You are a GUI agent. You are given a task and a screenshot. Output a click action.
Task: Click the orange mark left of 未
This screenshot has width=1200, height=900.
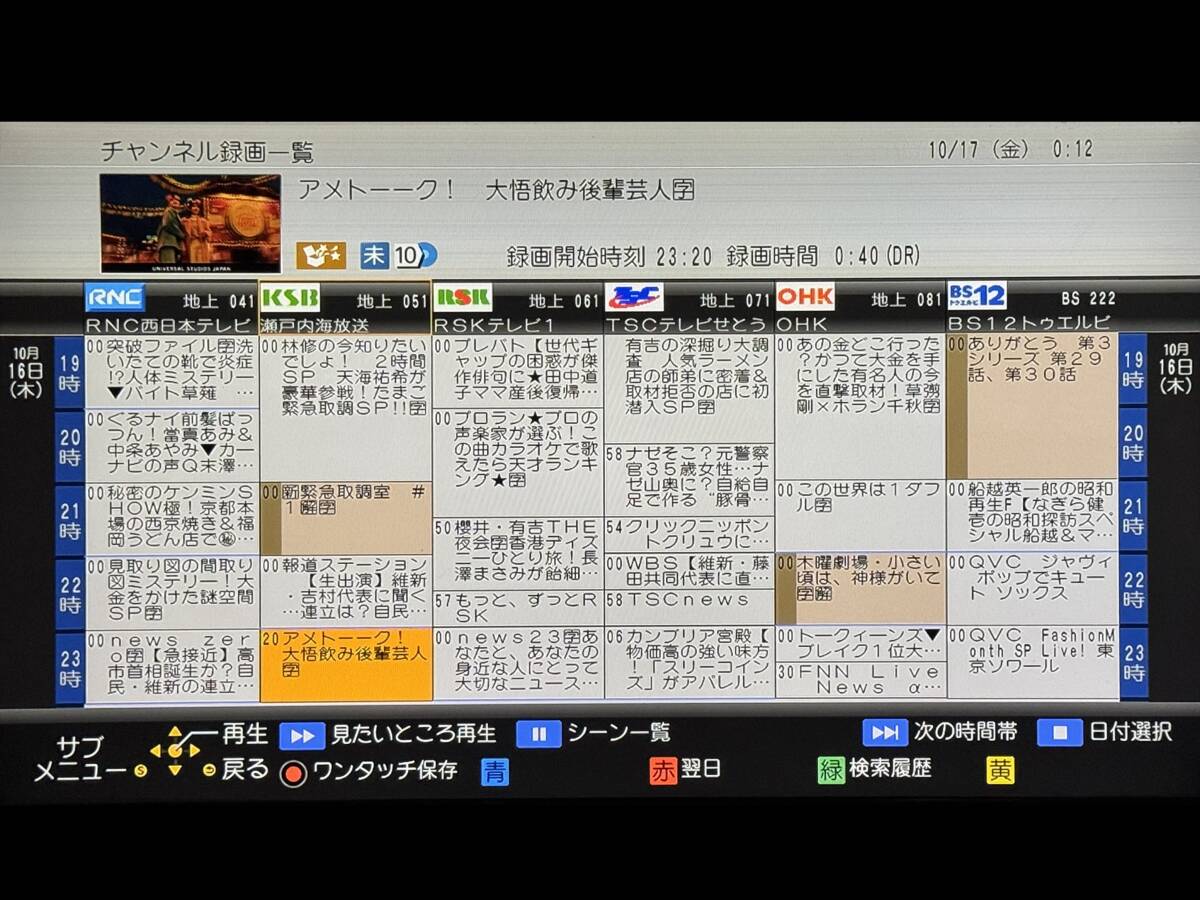pos(320,255)
